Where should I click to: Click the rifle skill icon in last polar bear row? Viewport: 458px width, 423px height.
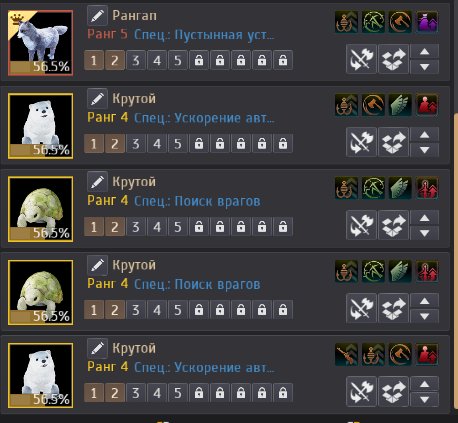(x=346, y=354)
